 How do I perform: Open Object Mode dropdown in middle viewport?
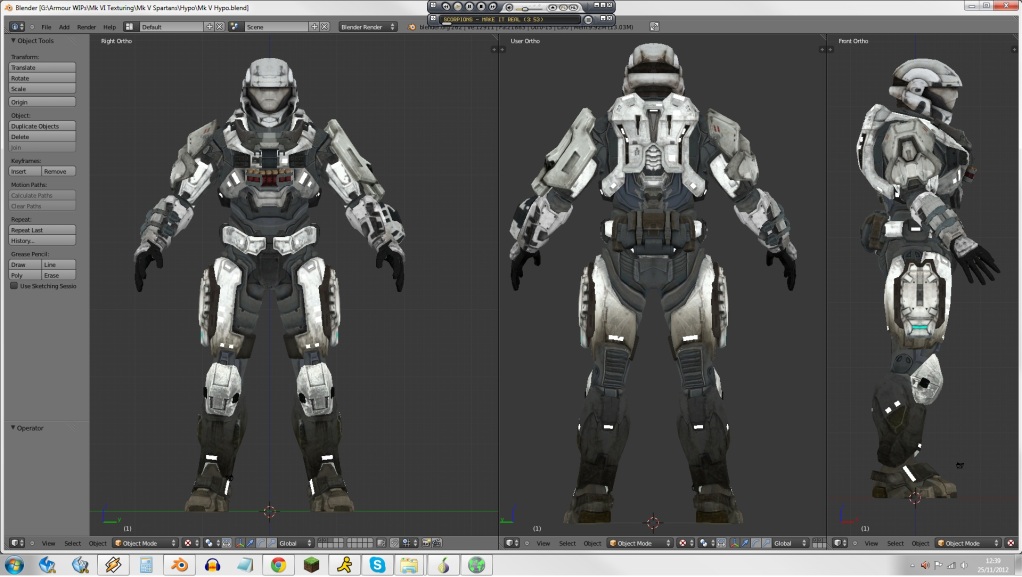coord(640,543)
